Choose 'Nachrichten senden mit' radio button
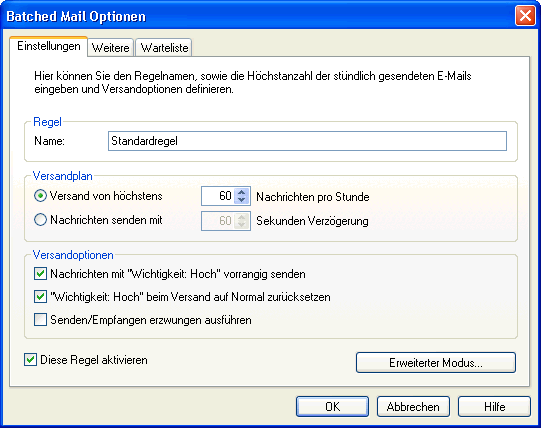 (x=40, y=220)
